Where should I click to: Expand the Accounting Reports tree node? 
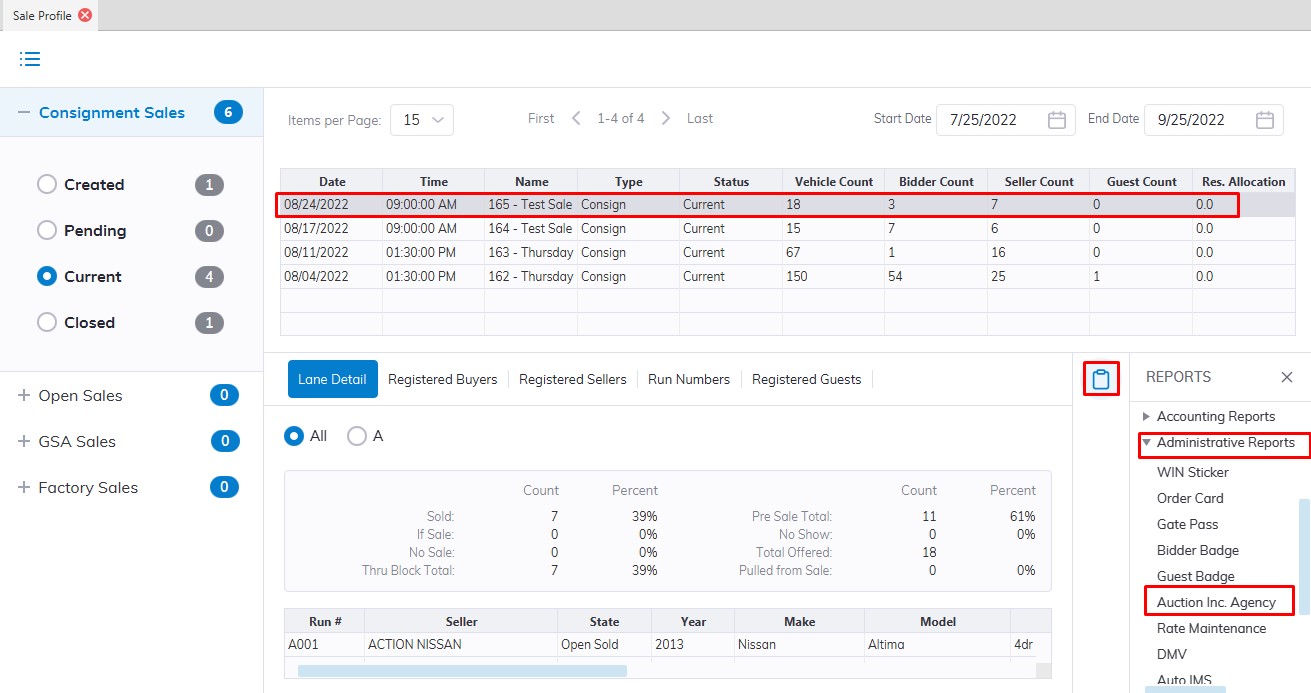(1146, 417)
